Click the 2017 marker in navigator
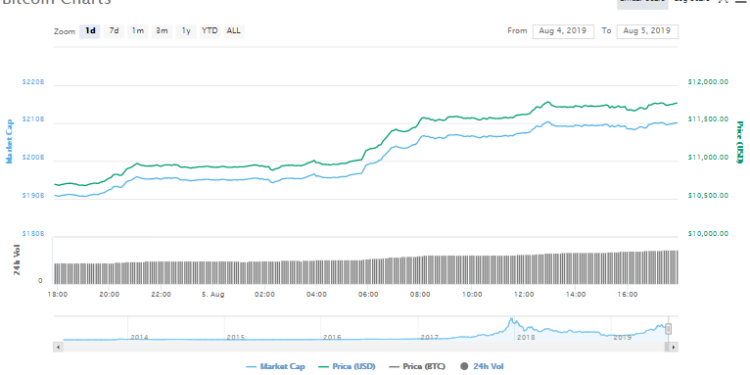This screenshot has height=375, width=750. (x=430, y=337)
